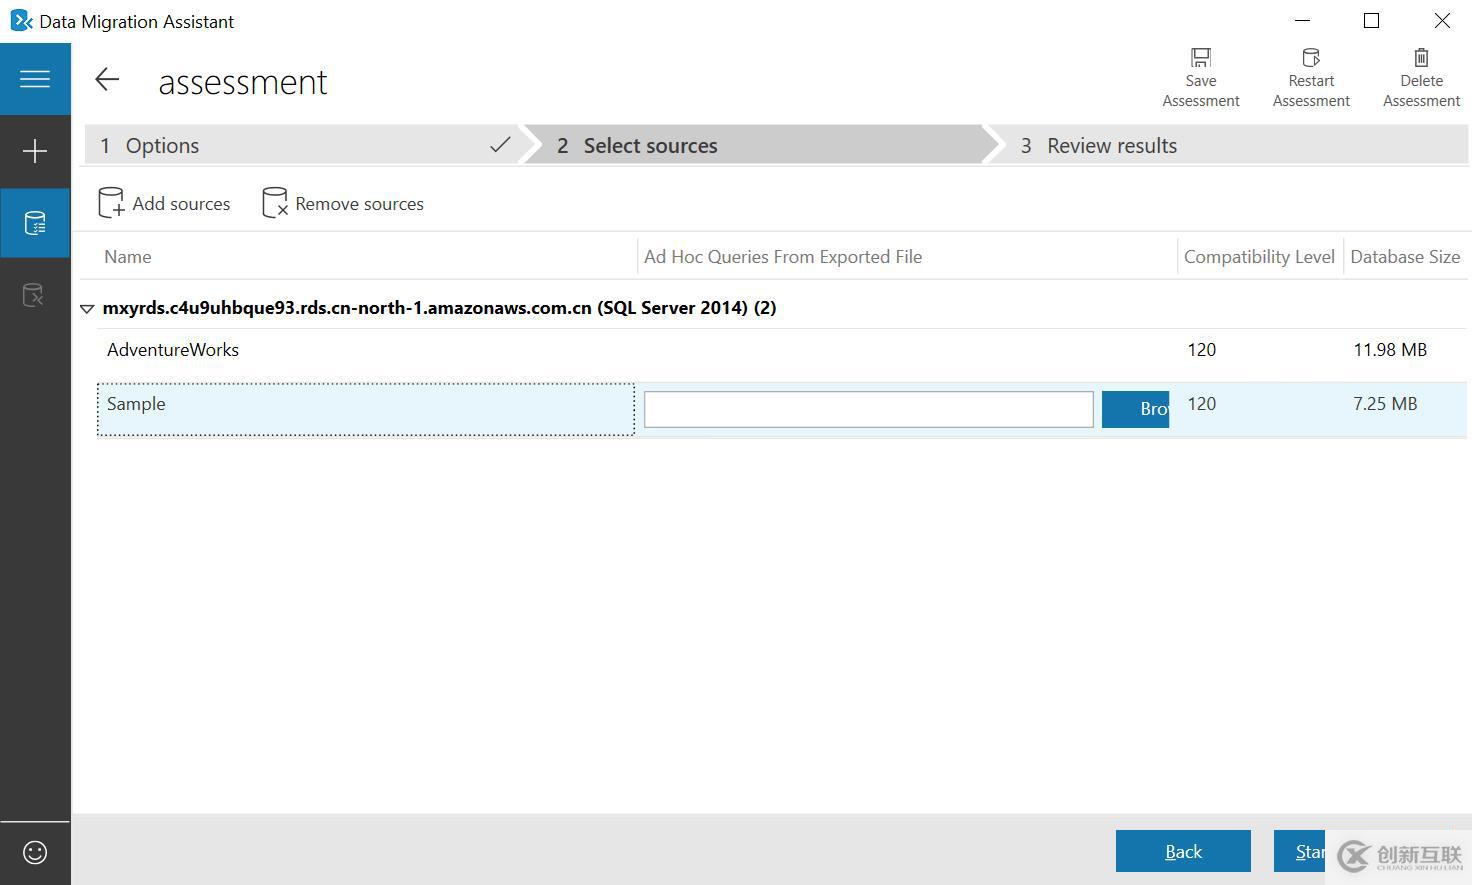Open the Migrations sidebar icon
Viewport: 1472px width, 885px height.
[35, 295]
